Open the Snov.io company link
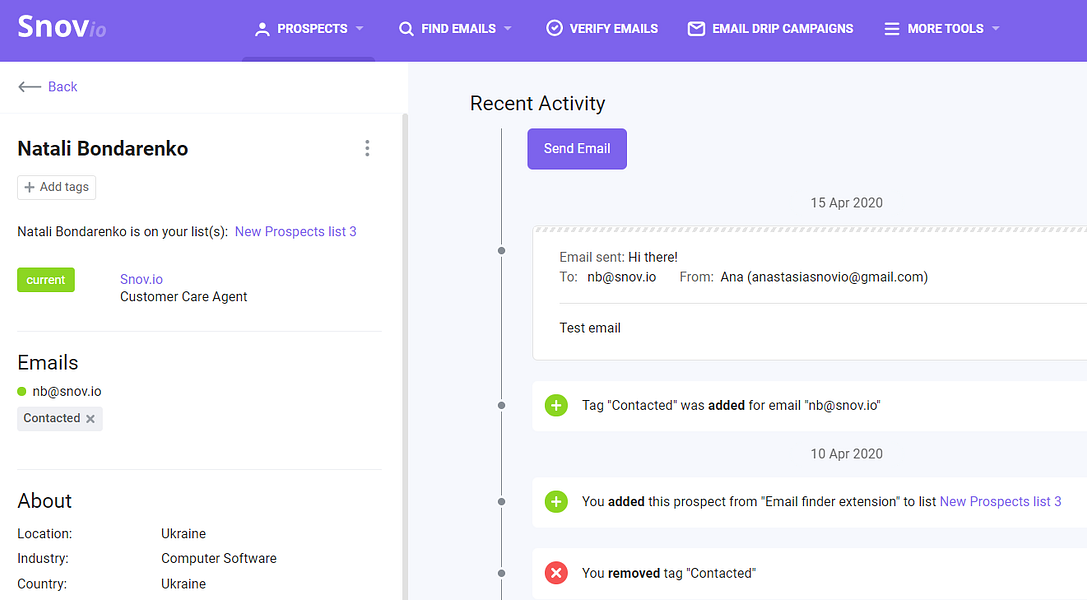 (141, 280)
